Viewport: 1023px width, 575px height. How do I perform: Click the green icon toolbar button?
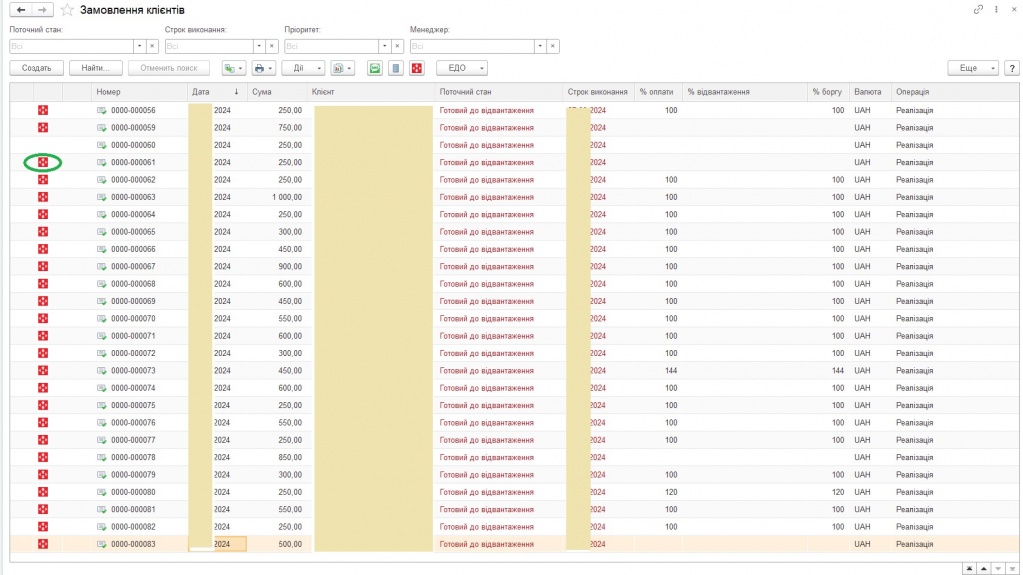point(375,68)
